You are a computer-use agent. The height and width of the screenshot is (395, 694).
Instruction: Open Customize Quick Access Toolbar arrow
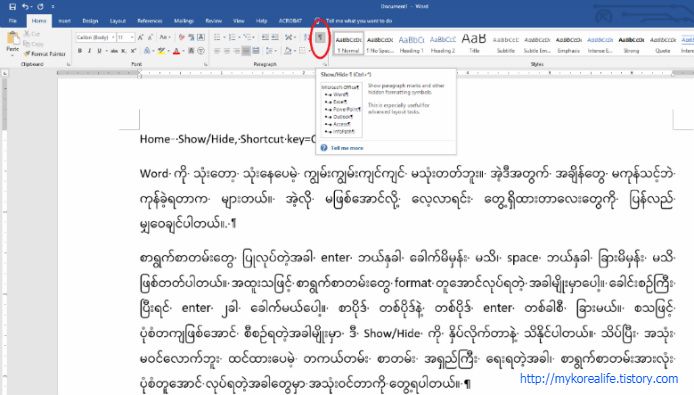[53, 7]
